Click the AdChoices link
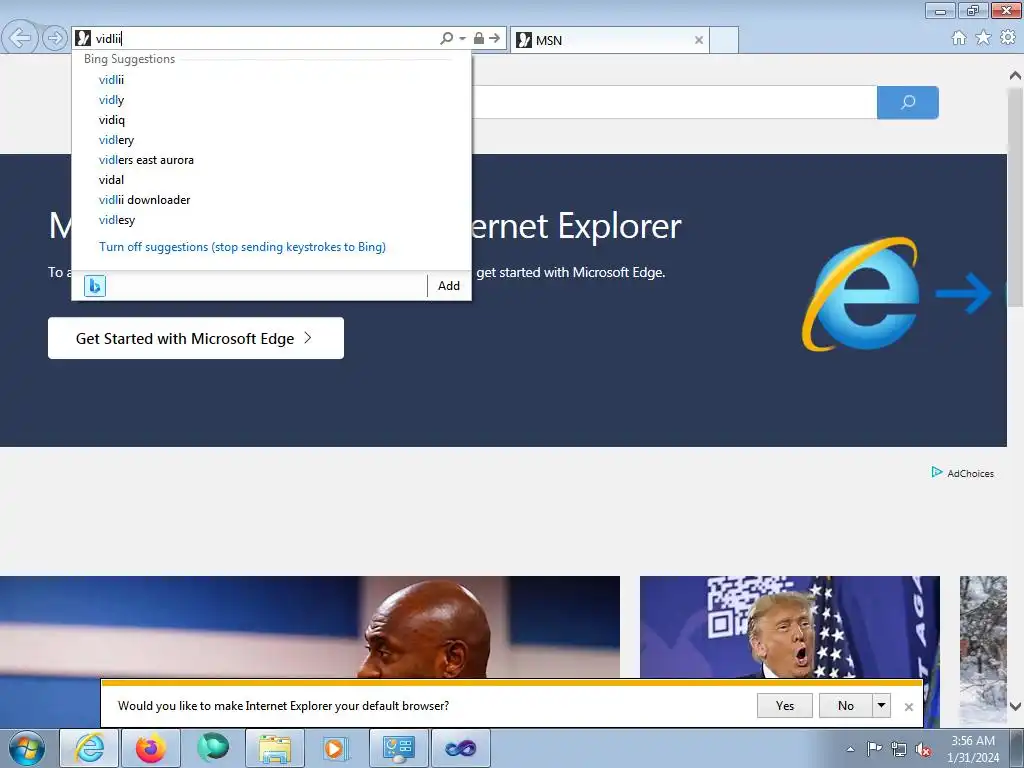The image size is (1024, 768). pyautogui.click(x=963, y=473)
